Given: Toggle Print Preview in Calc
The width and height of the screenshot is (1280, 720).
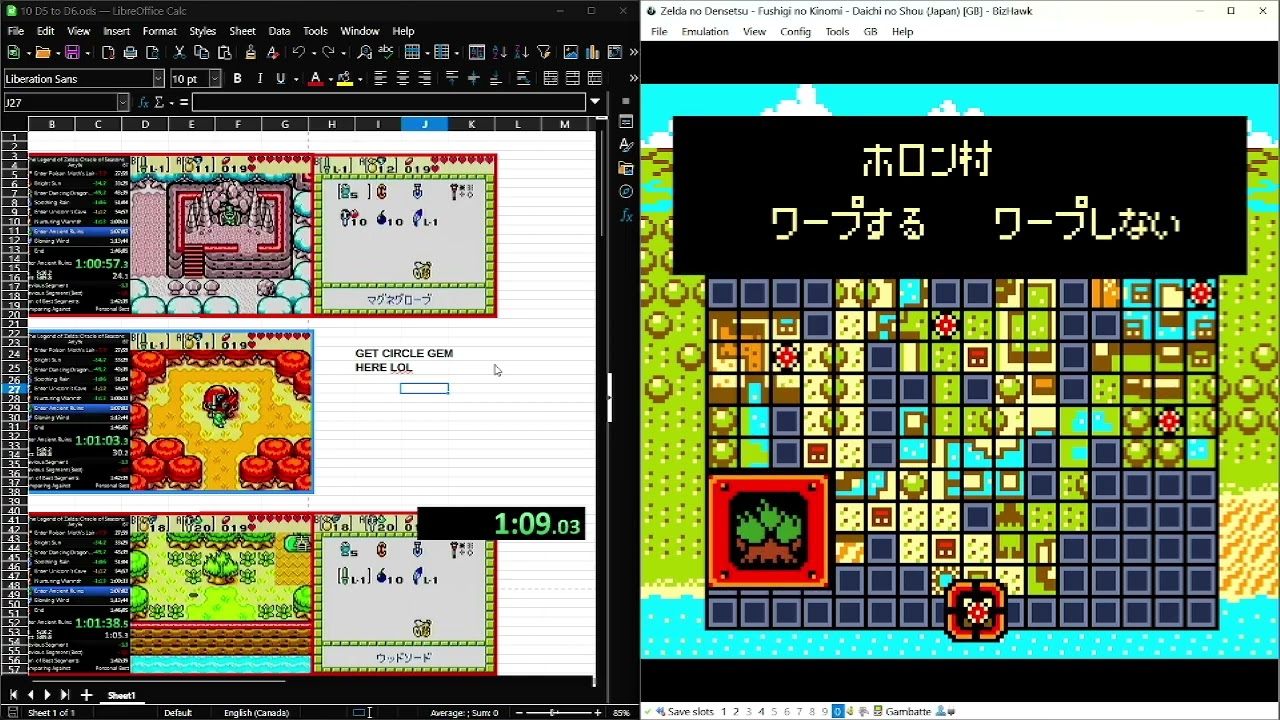Looking at the screenshot, I should point(152,52).
